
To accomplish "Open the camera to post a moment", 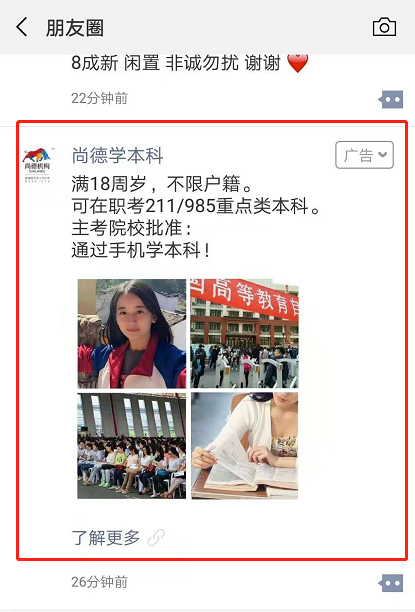I will tap(384, 27).
